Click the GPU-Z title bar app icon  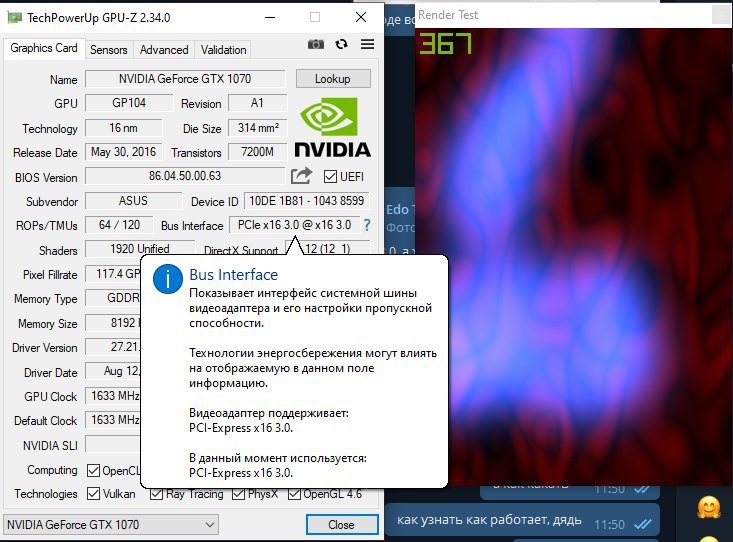(x=14, y=18)
